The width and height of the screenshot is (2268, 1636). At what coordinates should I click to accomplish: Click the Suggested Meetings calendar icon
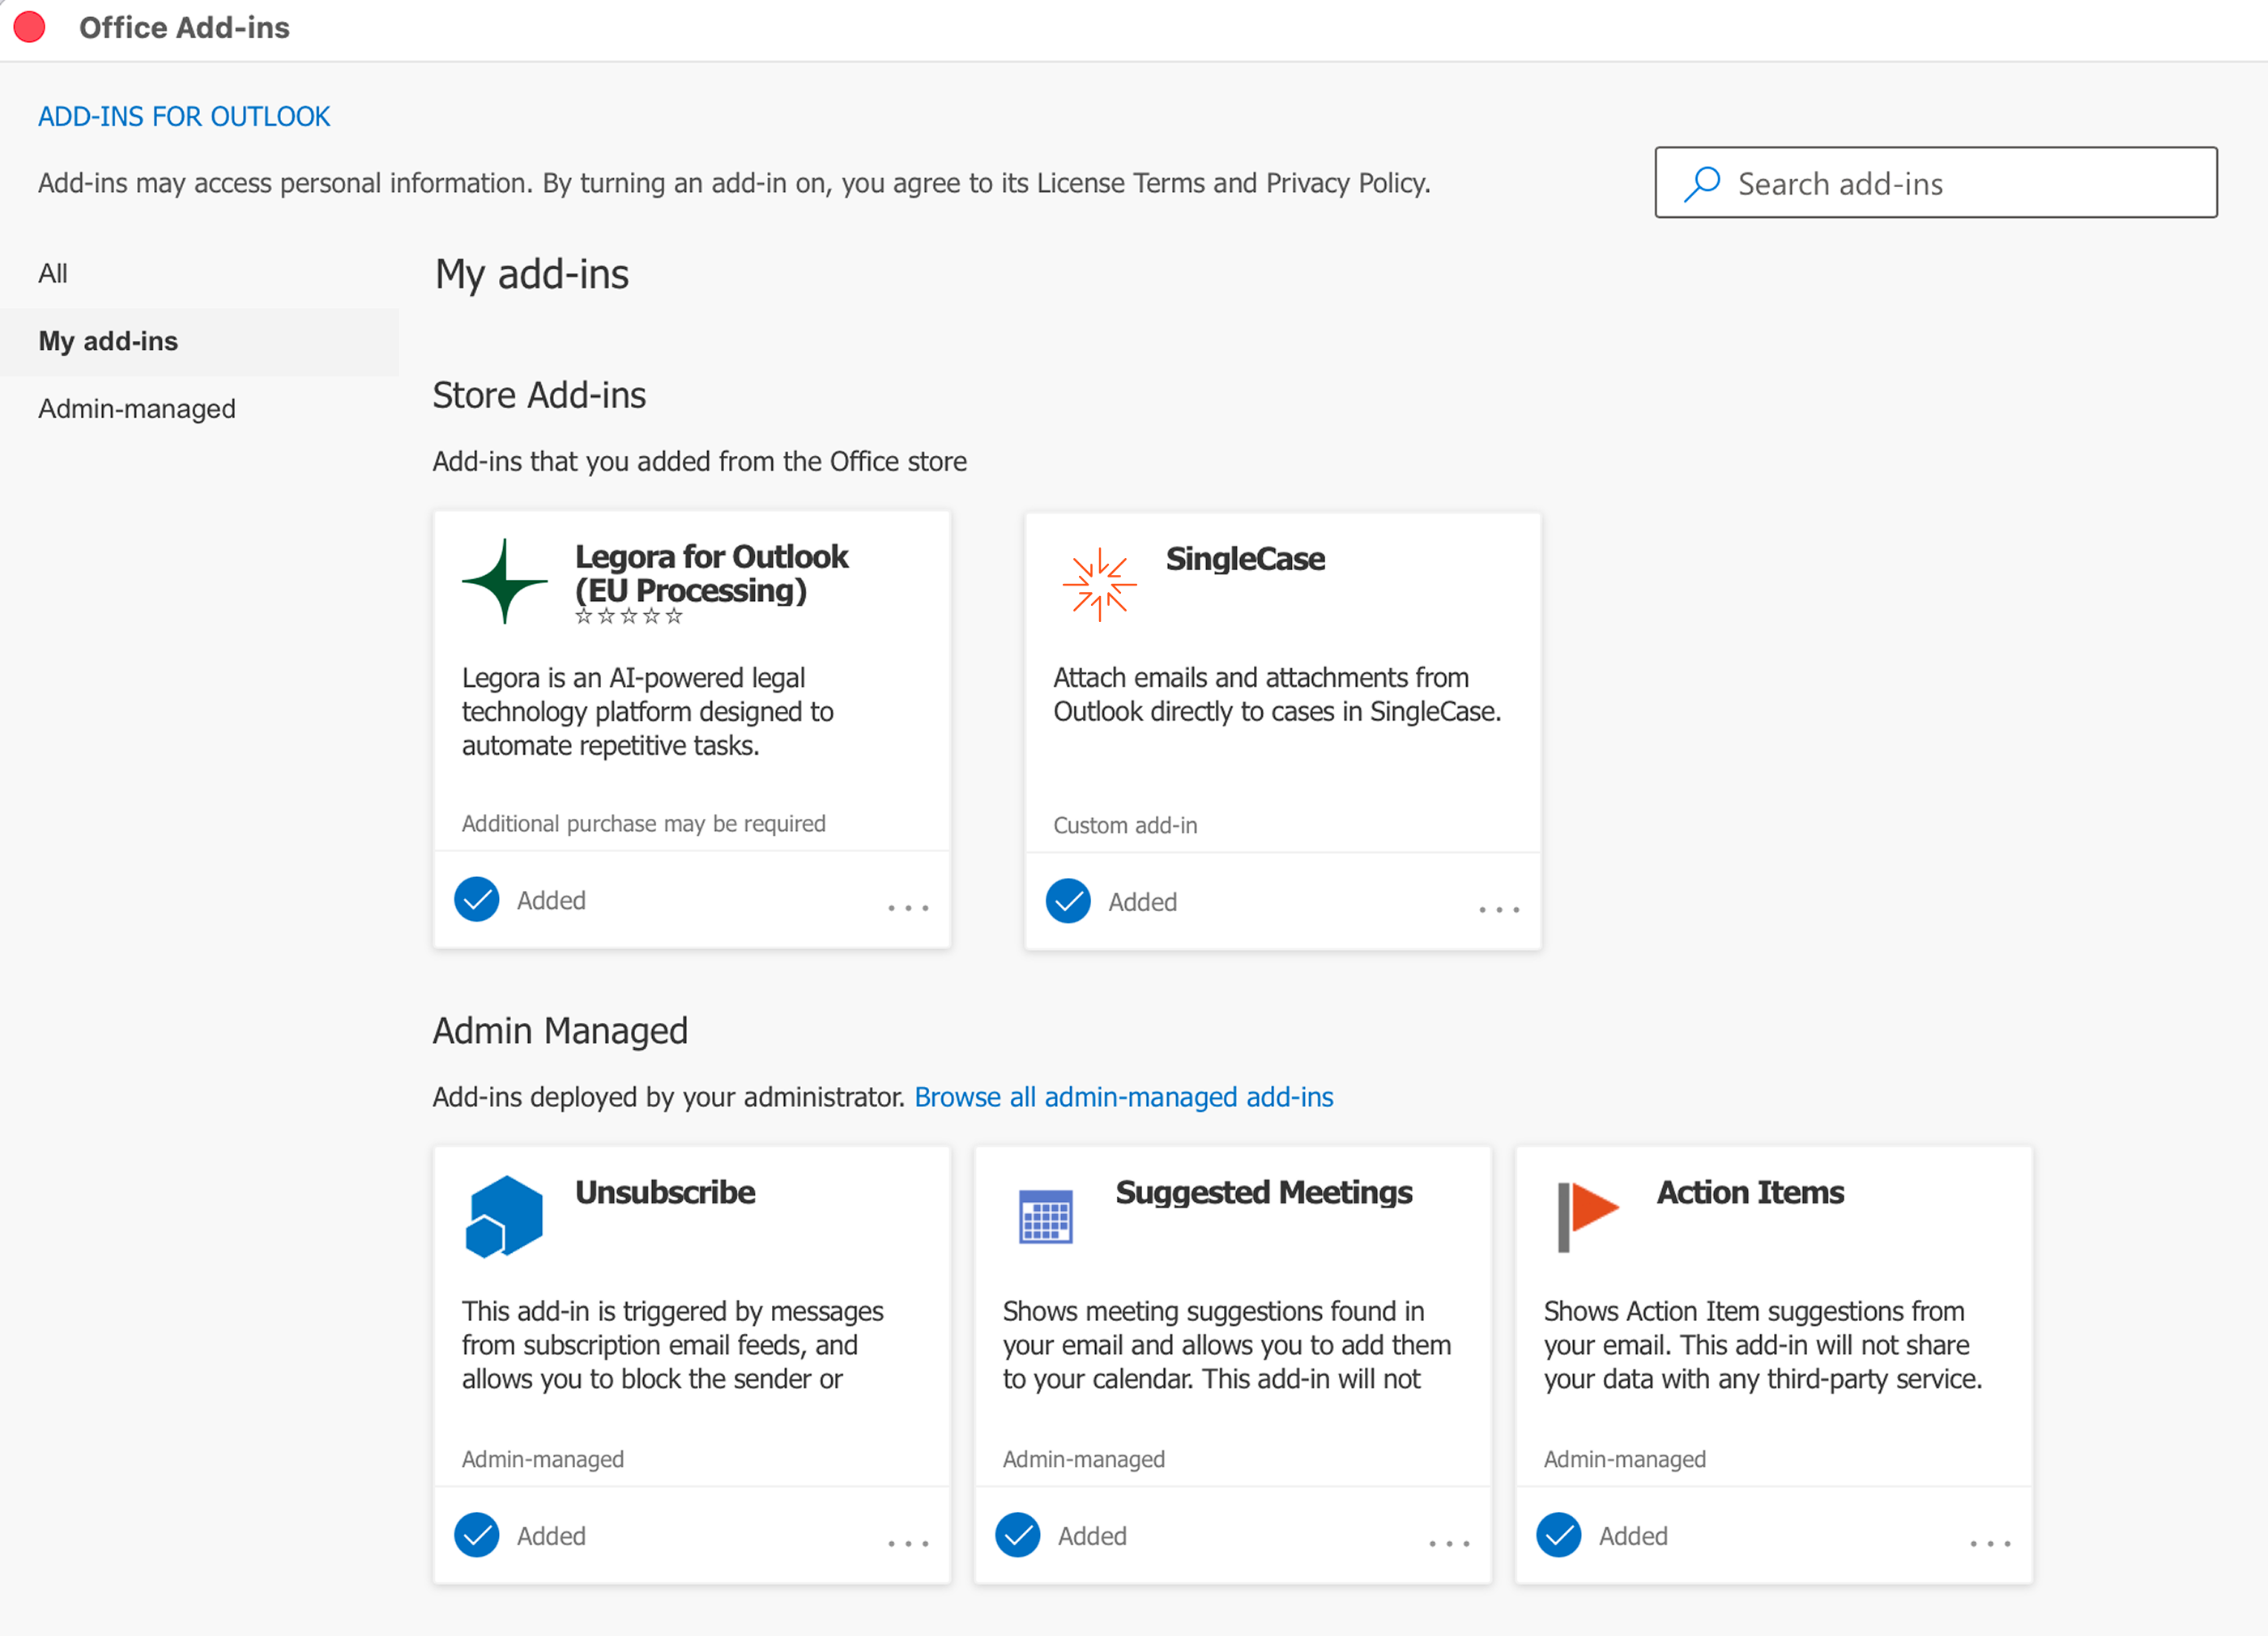(1046, 1216)
